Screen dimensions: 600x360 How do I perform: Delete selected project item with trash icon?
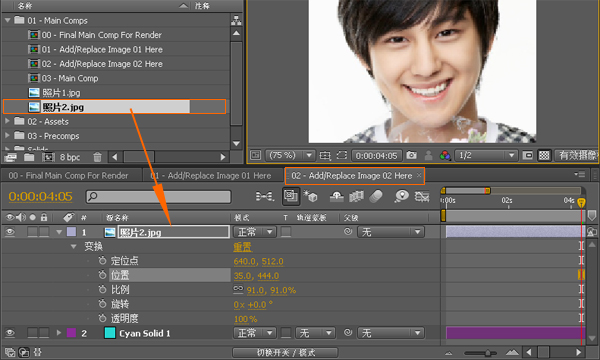pos(98,157)
